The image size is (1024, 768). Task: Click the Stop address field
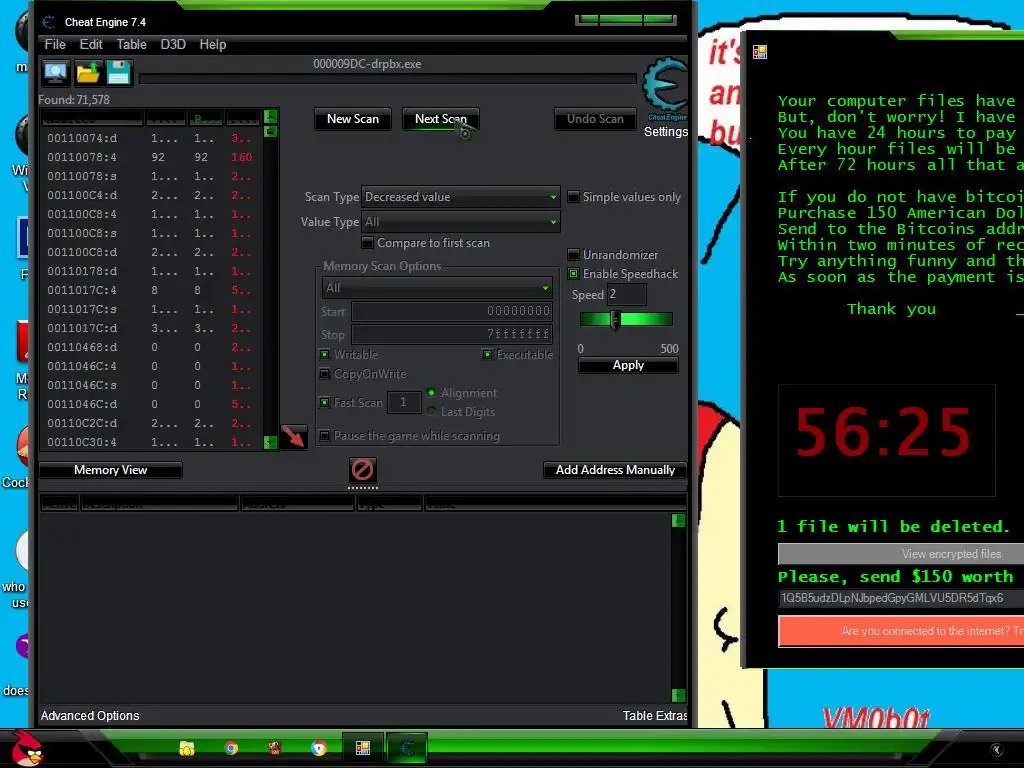(452, 334)
